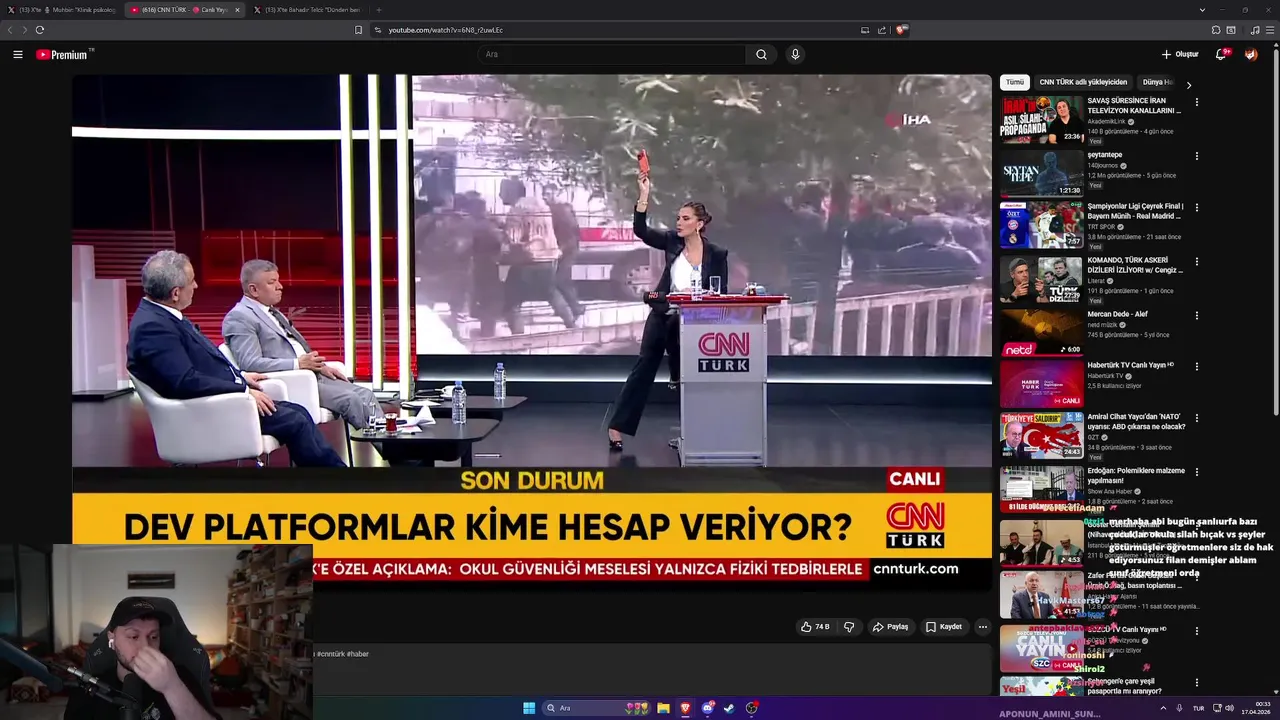The width and height of the screenshot is (1280, 720).
Task: Open Amiral Cihat Yaycı'dan 'NATO' uyarısı link
Action: tap(1136, 421)
